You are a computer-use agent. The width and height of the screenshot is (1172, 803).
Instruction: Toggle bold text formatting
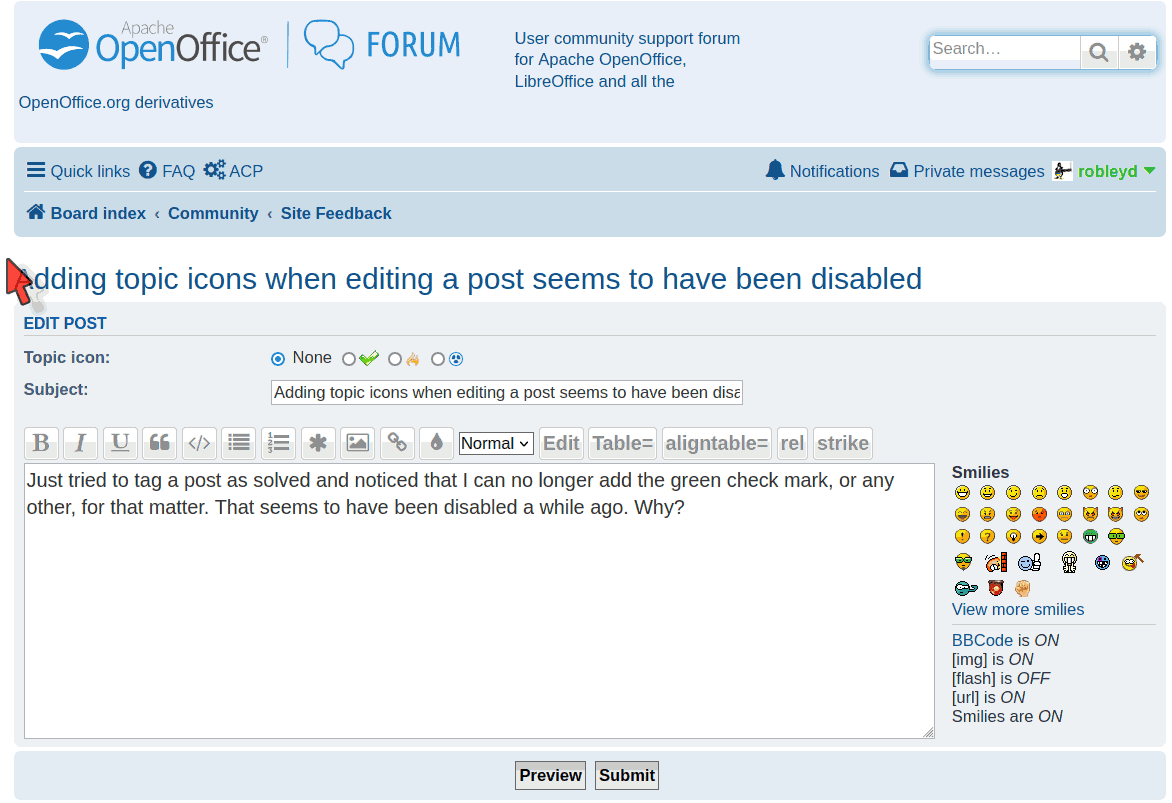click(41, 443)
